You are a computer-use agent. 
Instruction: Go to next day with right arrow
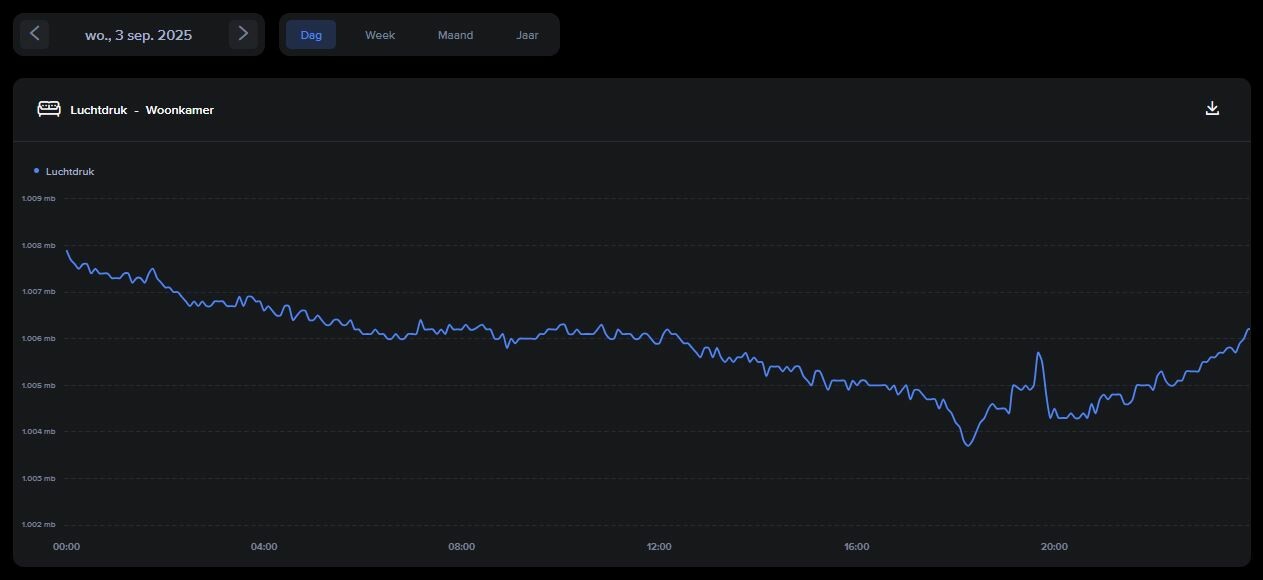(243, 34)
